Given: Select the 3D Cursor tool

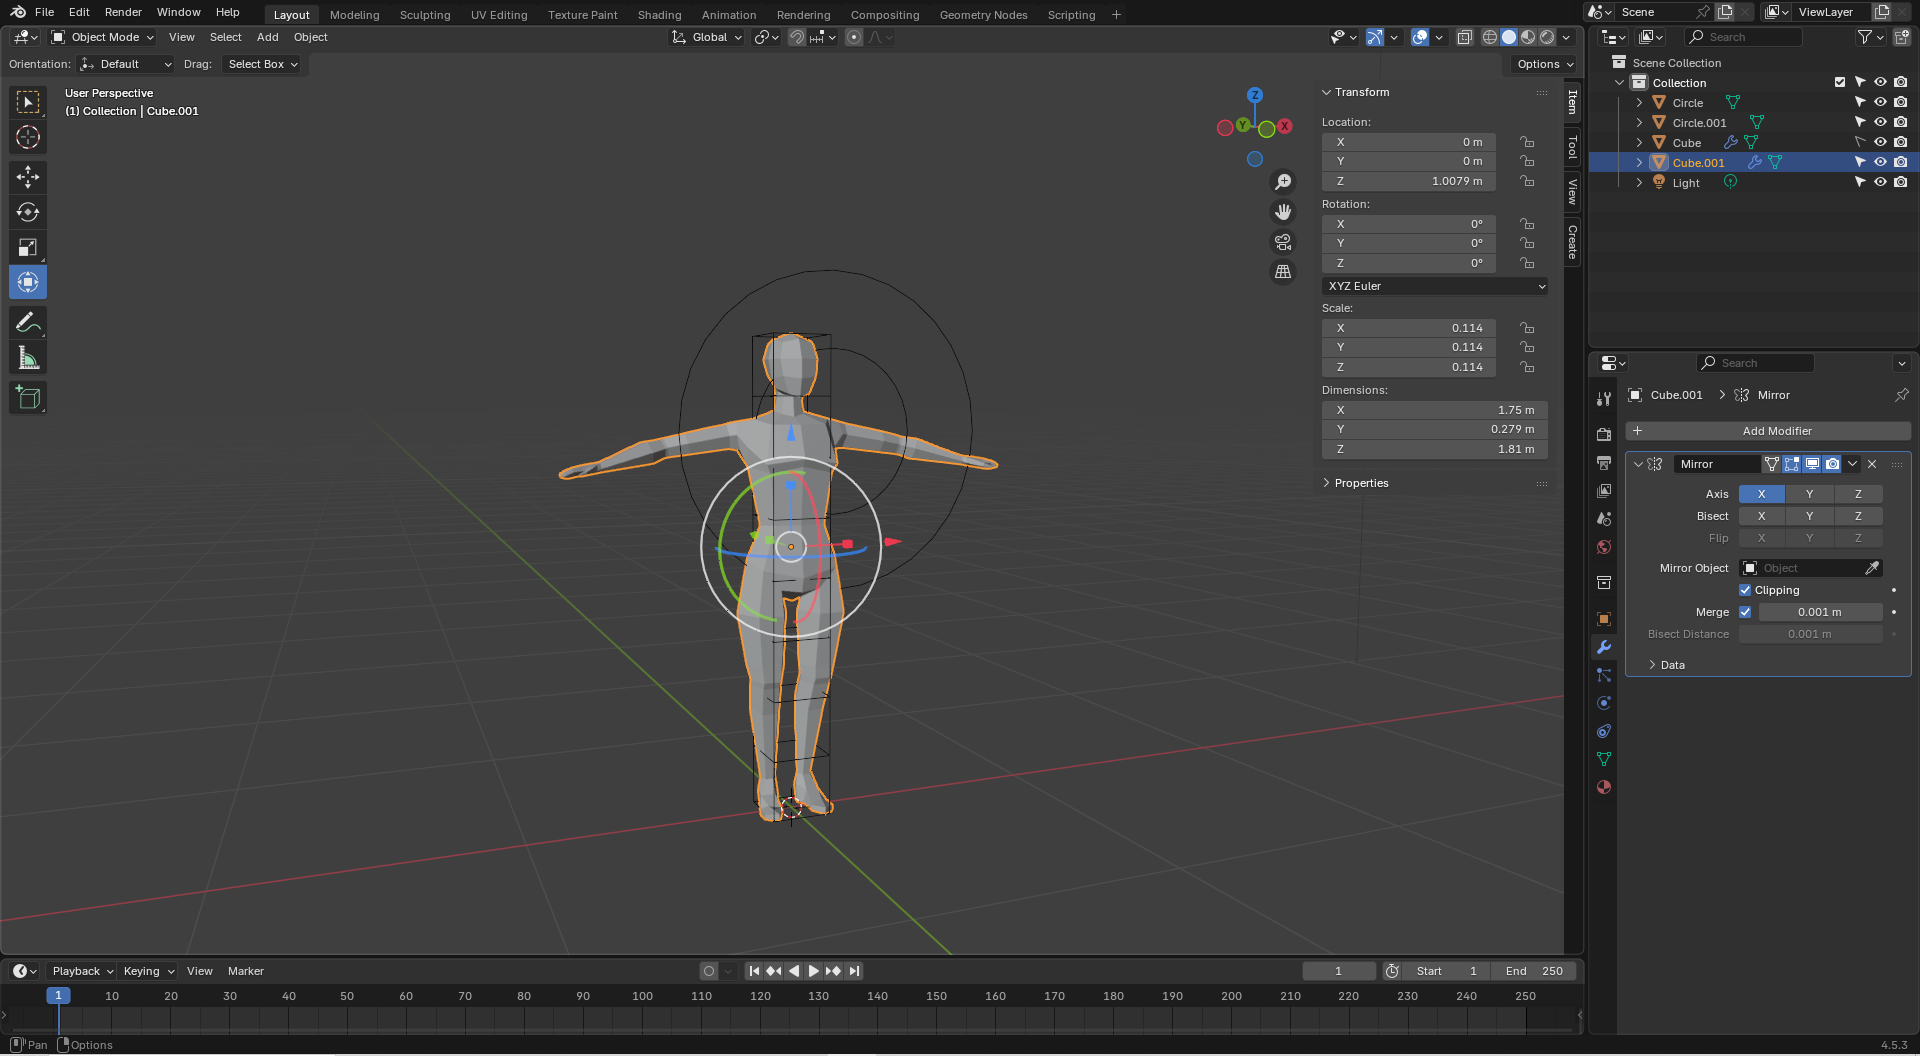Looking at the screenshot, I should click(x=28, y=137).
